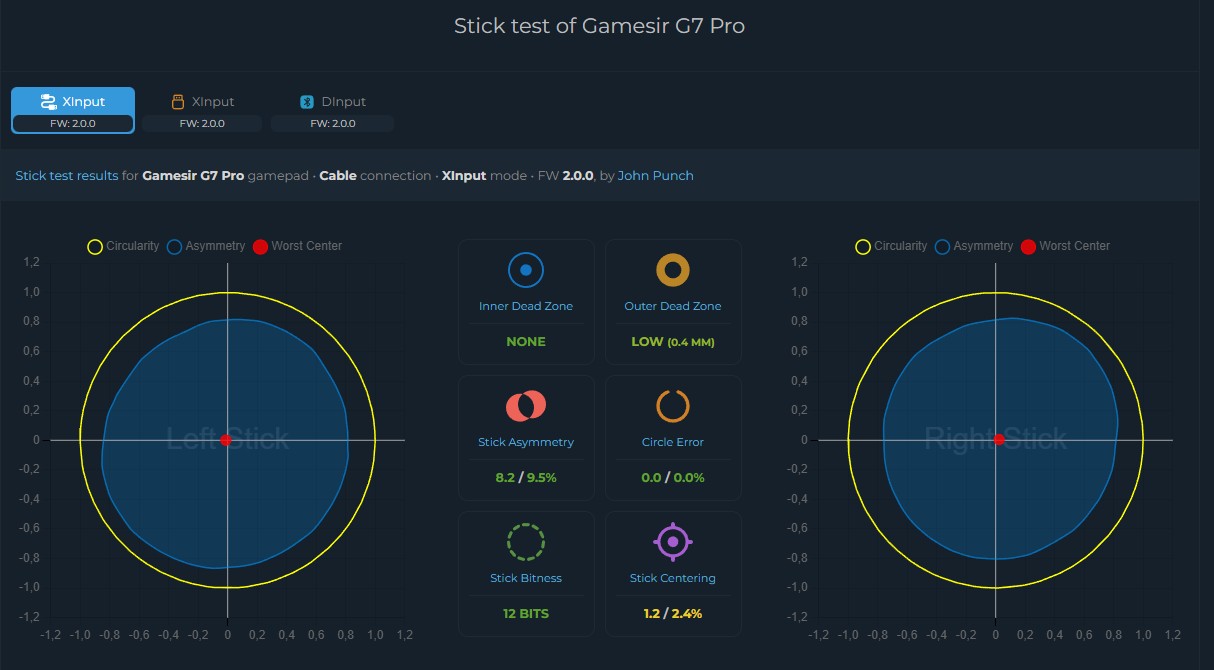Click the dongle icon on second XInput tab
This screenshot has width=1214, height=670.
click(x=177, y=102)
